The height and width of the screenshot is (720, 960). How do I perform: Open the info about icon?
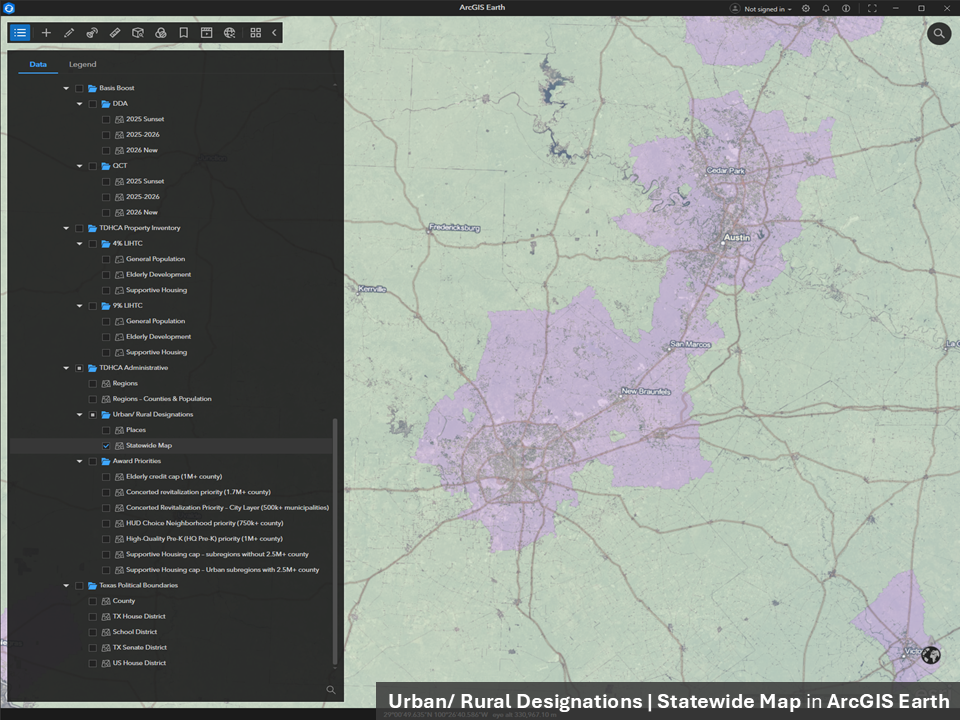click(846, 9)
